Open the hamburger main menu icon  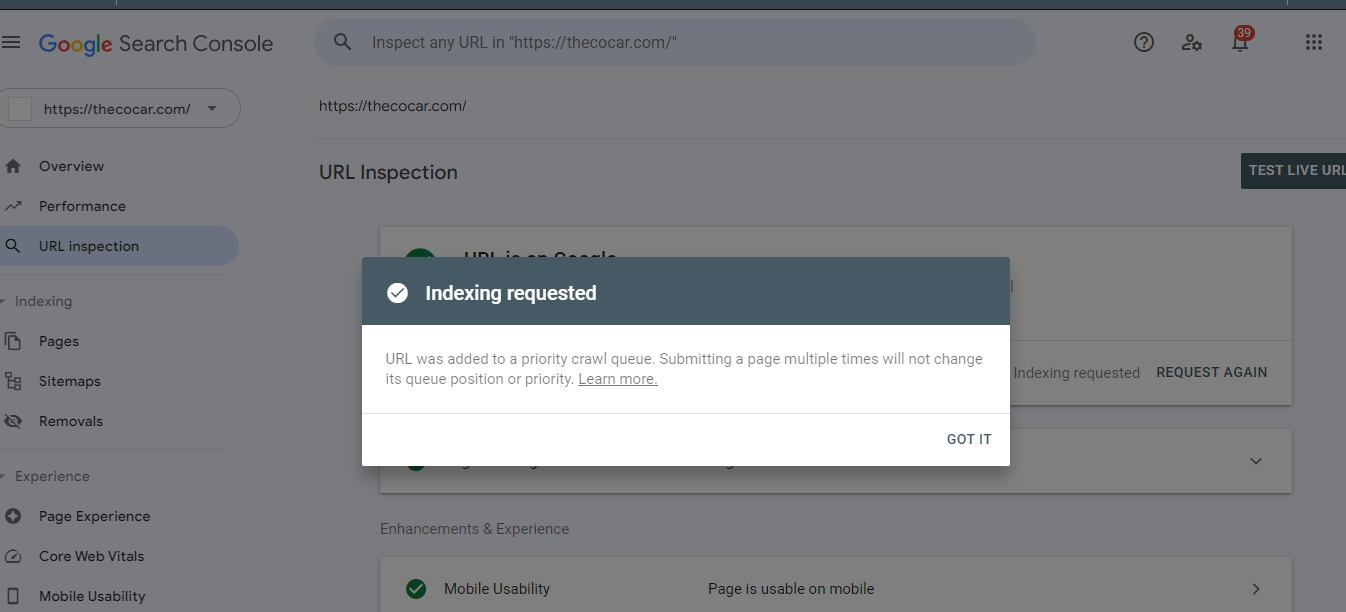coord(11,42)
